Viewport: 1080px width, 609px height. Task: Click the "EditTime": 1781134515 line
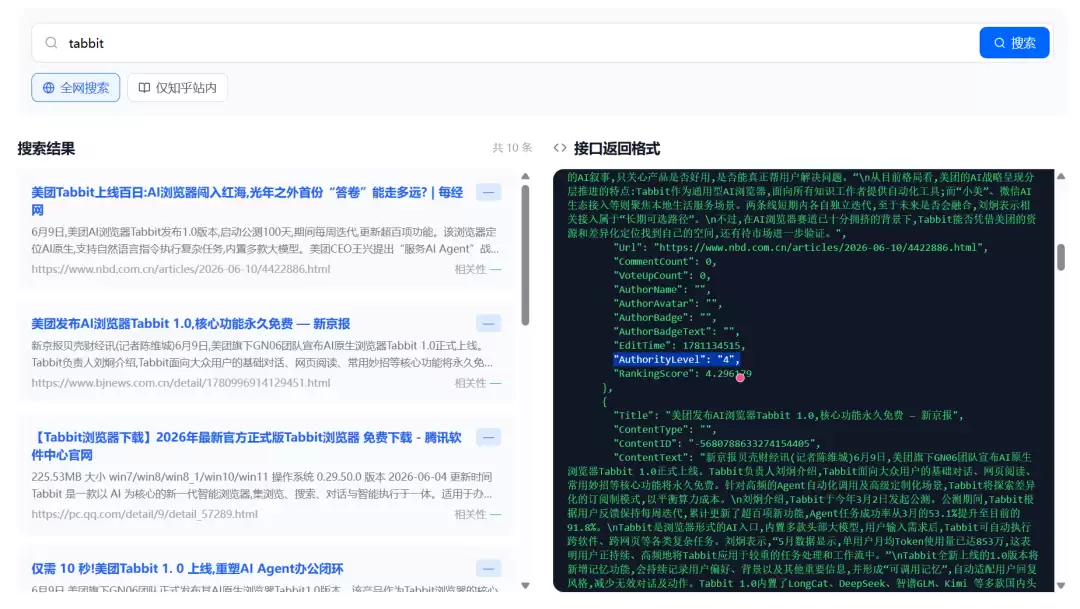(x=679, y=345)
